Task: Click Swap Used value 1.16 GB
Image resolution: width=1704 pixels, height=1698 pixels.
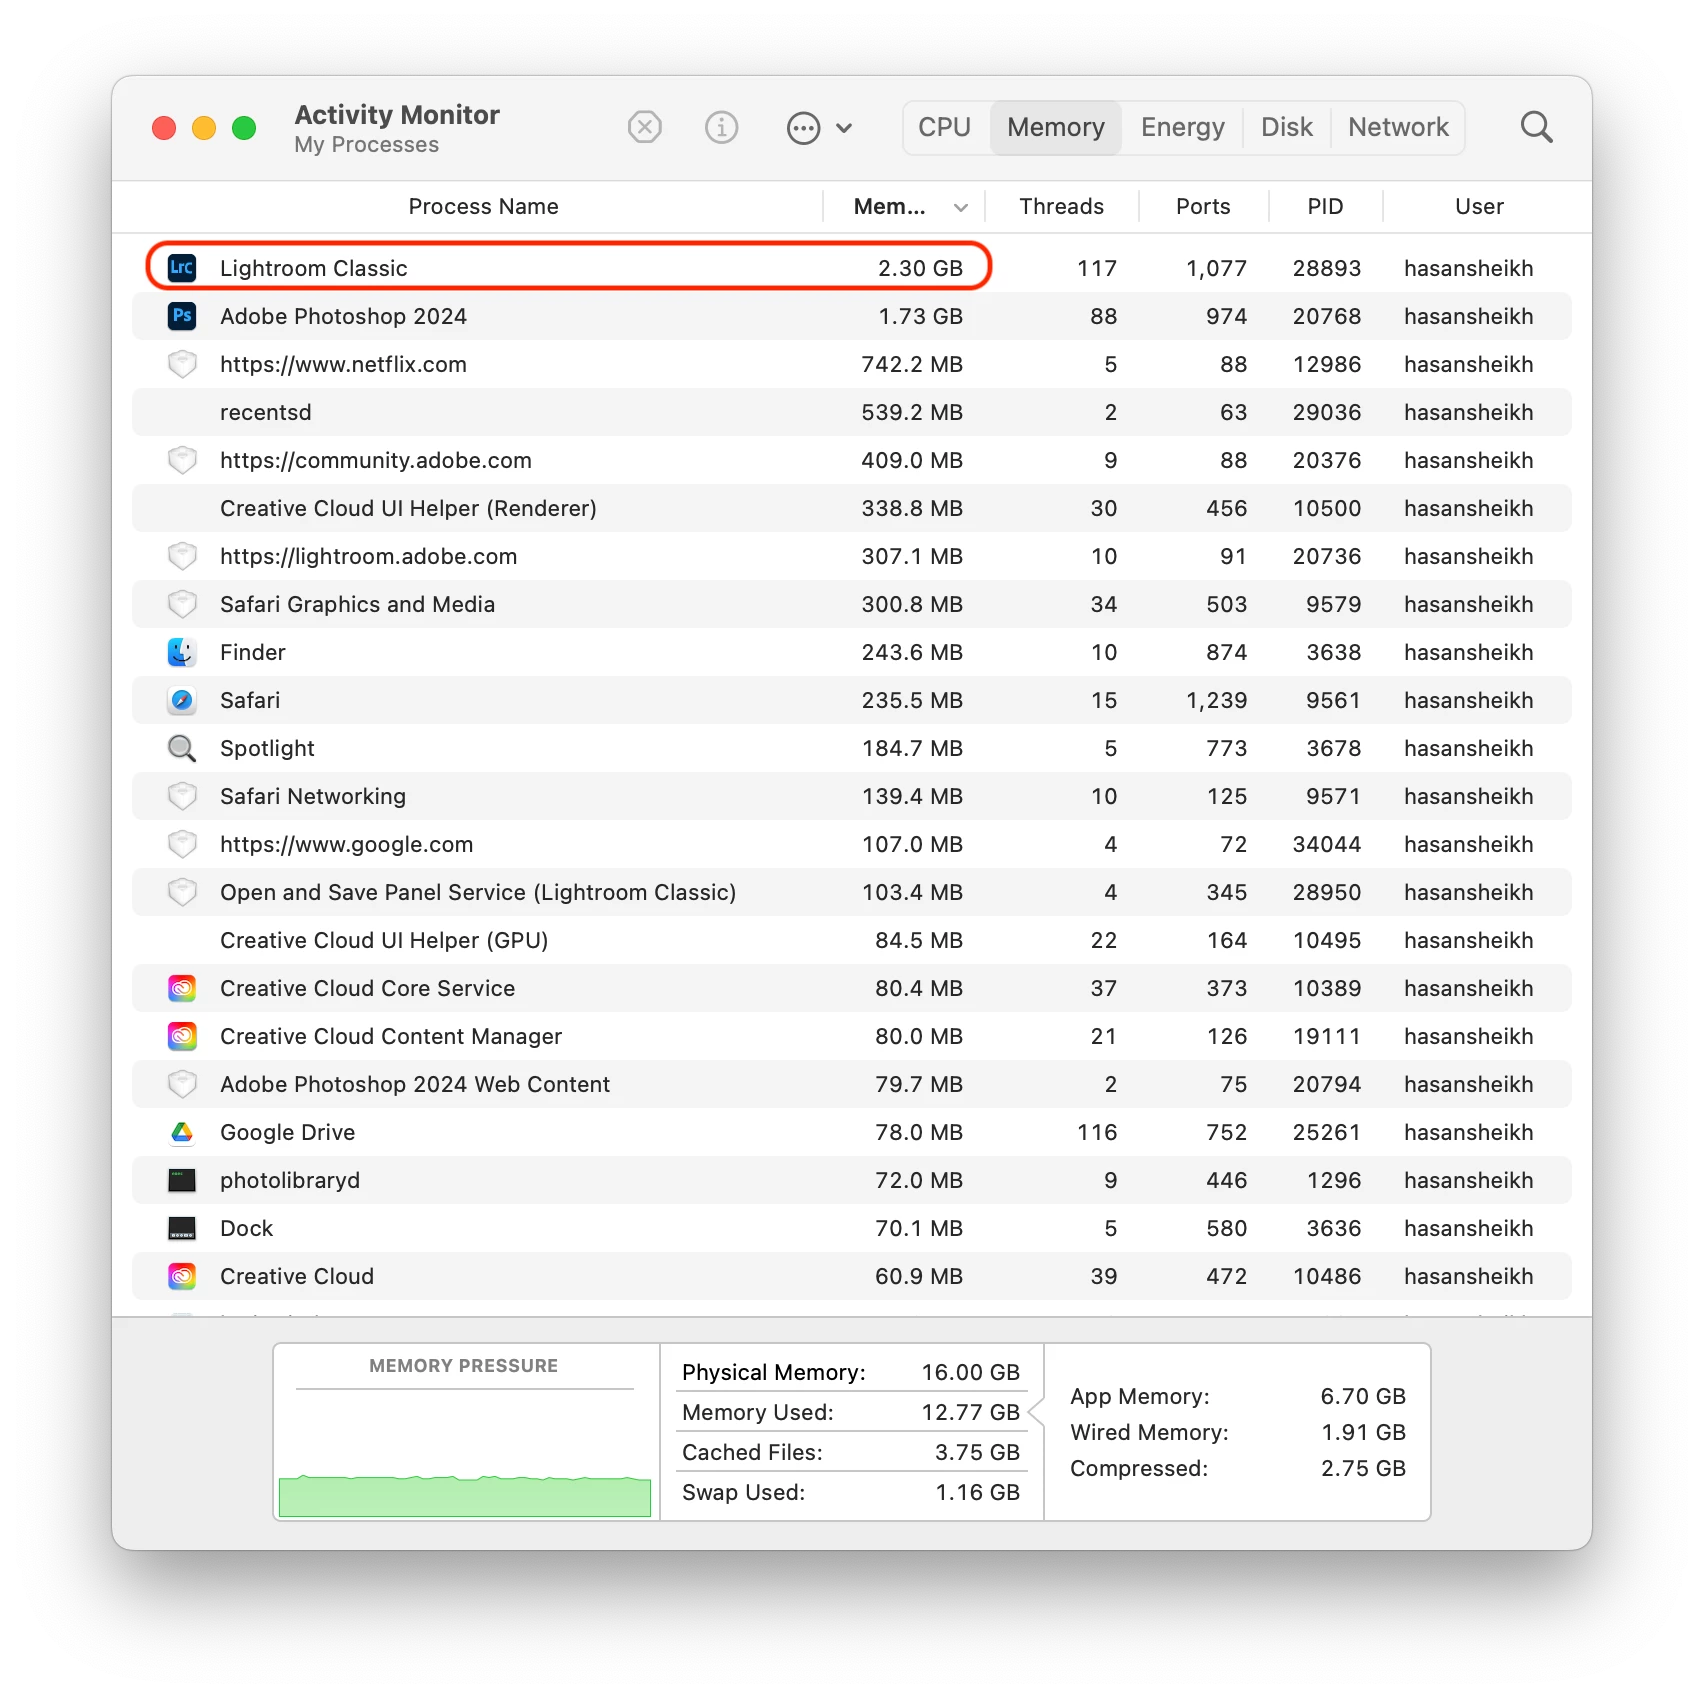Action: coord(977,1492)
